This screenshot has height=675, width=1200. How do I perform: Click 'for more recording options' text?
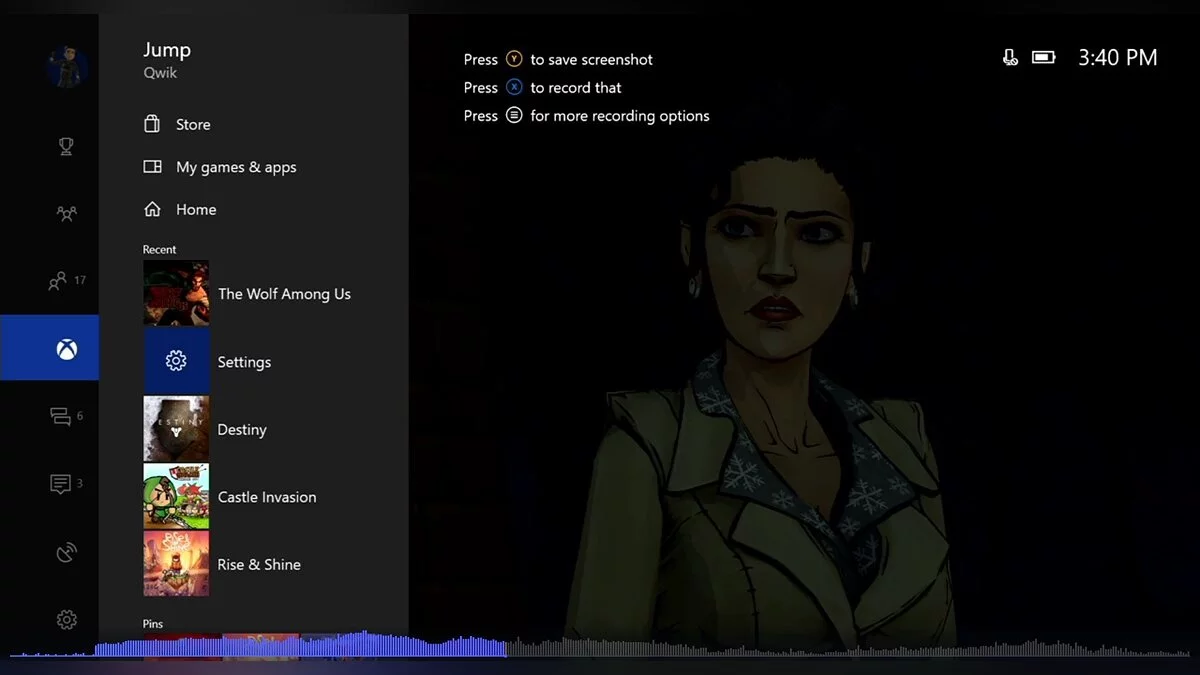[x=620, y=116]
